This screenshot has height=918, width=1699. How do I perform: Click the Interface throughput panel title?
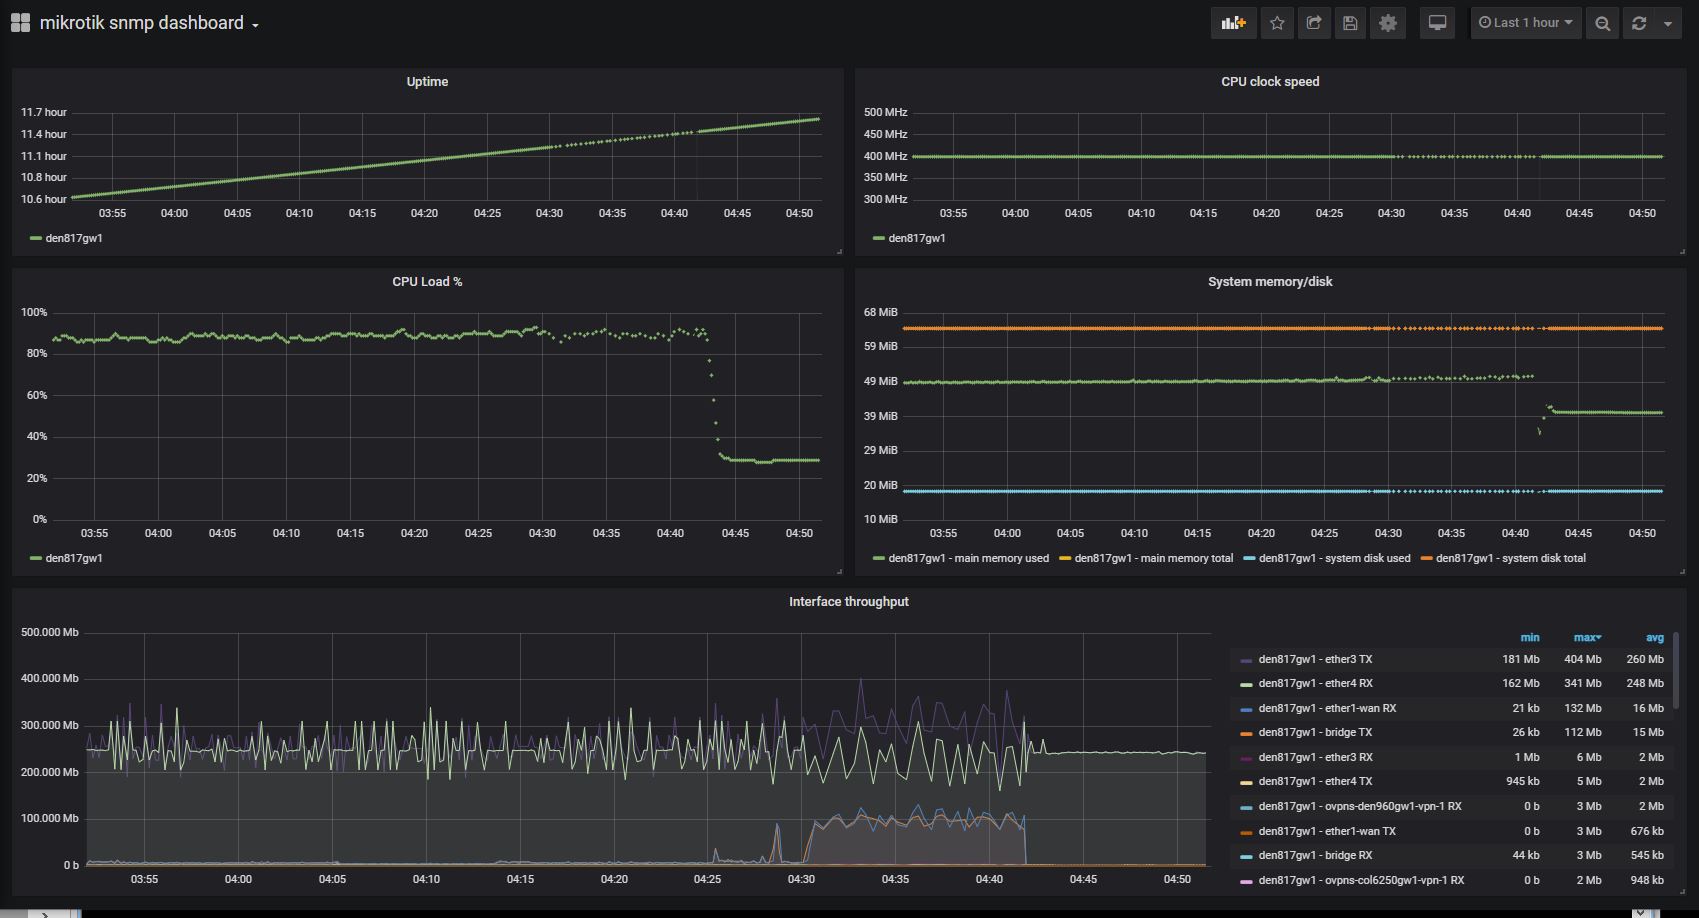(848, 601)
